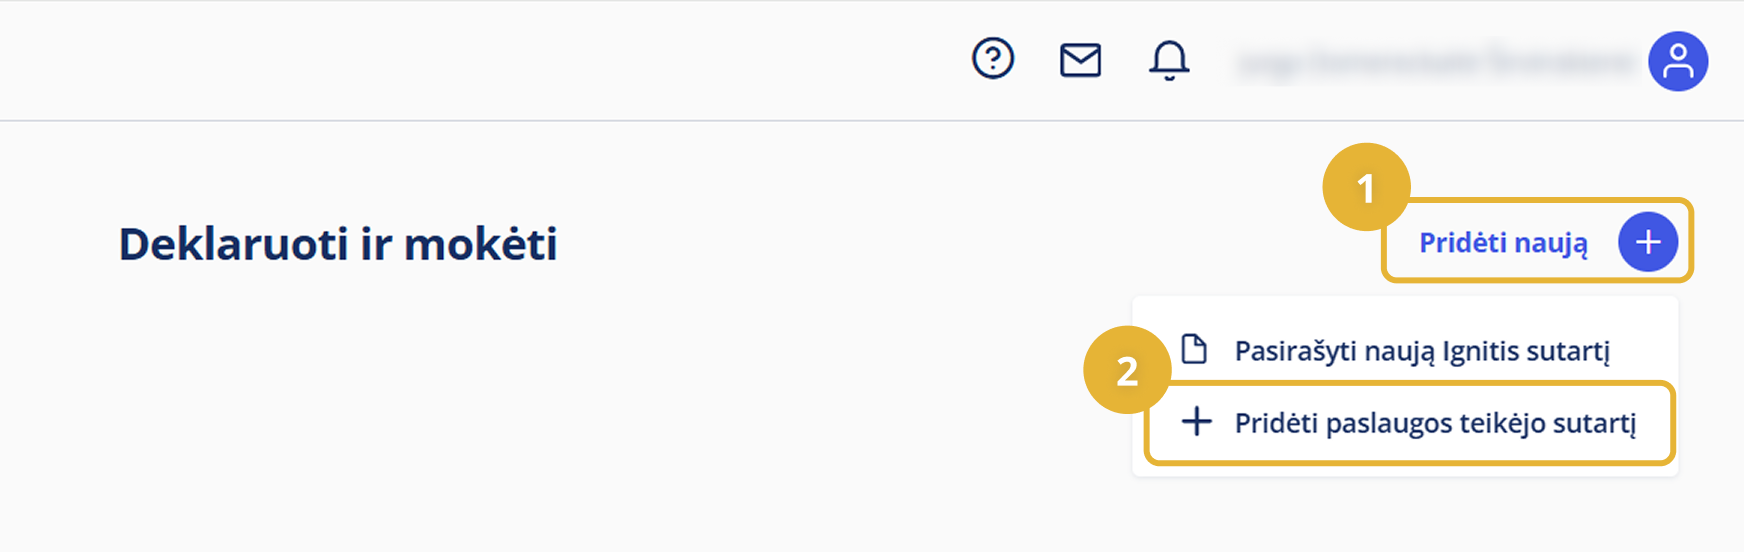The image size is (1744, 552).
Task: Click the yellow step 1 badge
Action: pyautogui.click(x=1366, y=187)
